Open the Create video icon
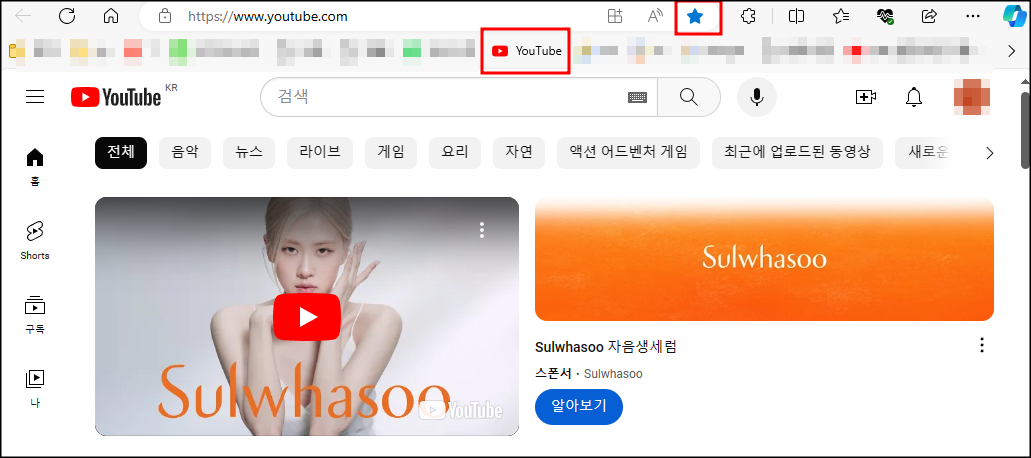This screenshot has height=458, width=1031. tap(866, 97)
